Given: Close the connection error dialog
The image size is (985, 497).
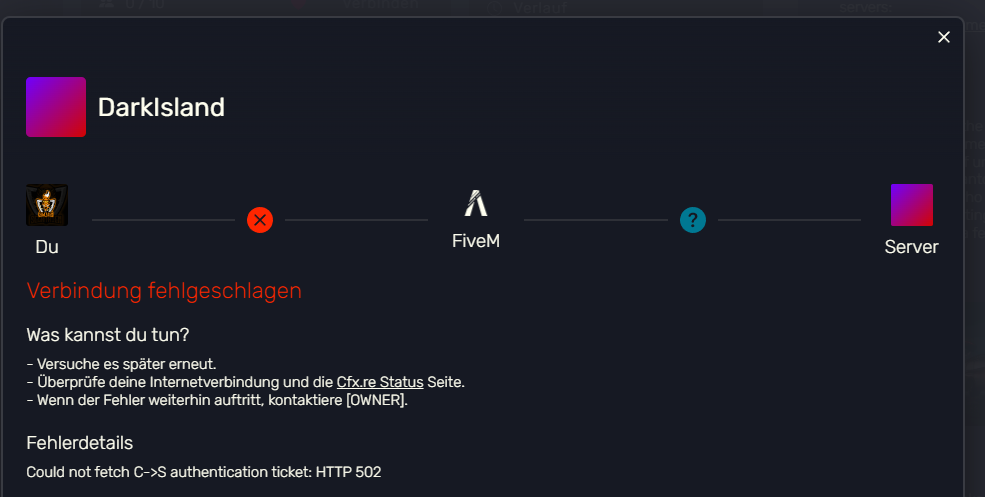Looking at the screenshot, I should click(944, 37).
